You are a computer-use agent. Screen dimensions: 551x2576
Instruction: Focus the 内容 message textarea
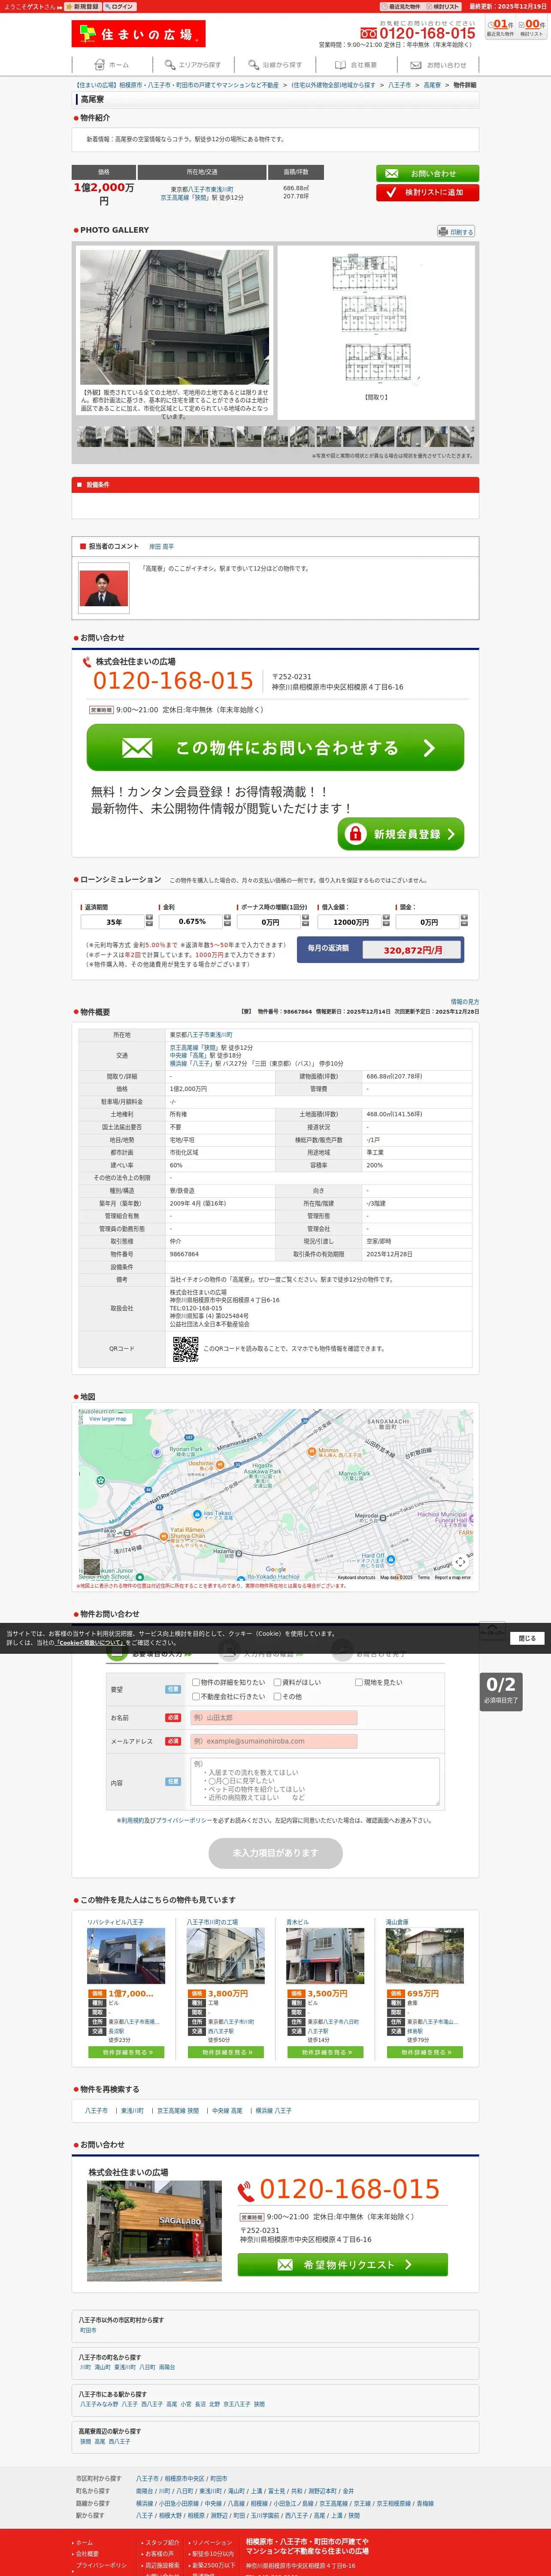click(314, 1782)
